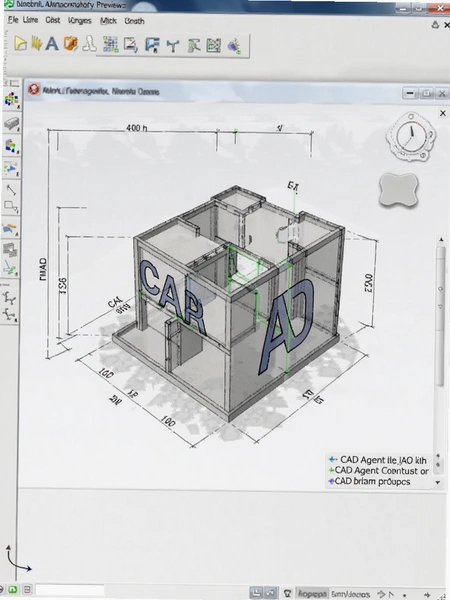The width and height of the screenshot is (450, 600).
Task: Click the gray rounded square view widget
Action: tap(398, 190)
